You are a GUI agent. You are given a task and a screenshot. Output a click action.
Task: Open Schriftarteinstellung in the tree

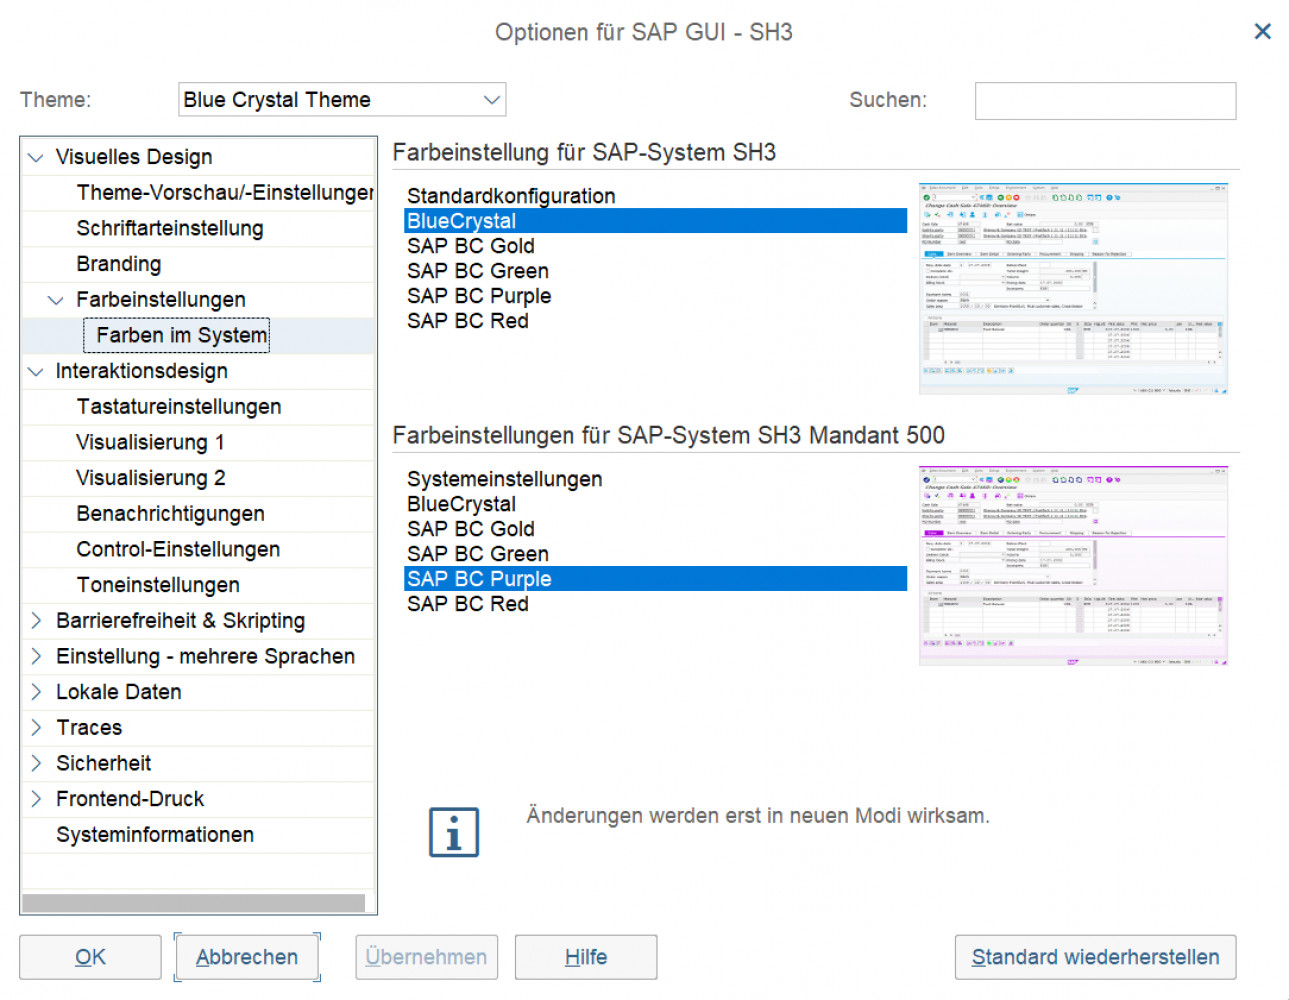click(x=170, y=229)
